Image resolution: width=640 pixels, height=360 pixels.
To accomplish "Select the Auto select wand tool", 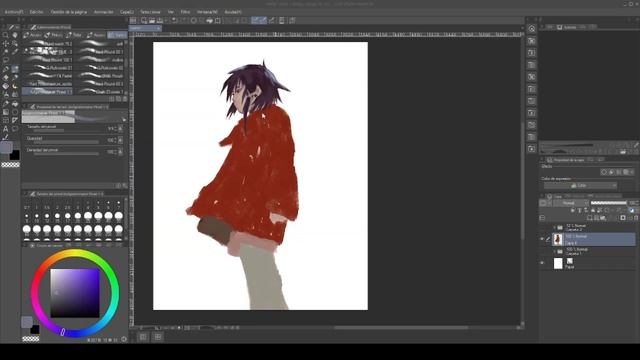I will point(5,52).
